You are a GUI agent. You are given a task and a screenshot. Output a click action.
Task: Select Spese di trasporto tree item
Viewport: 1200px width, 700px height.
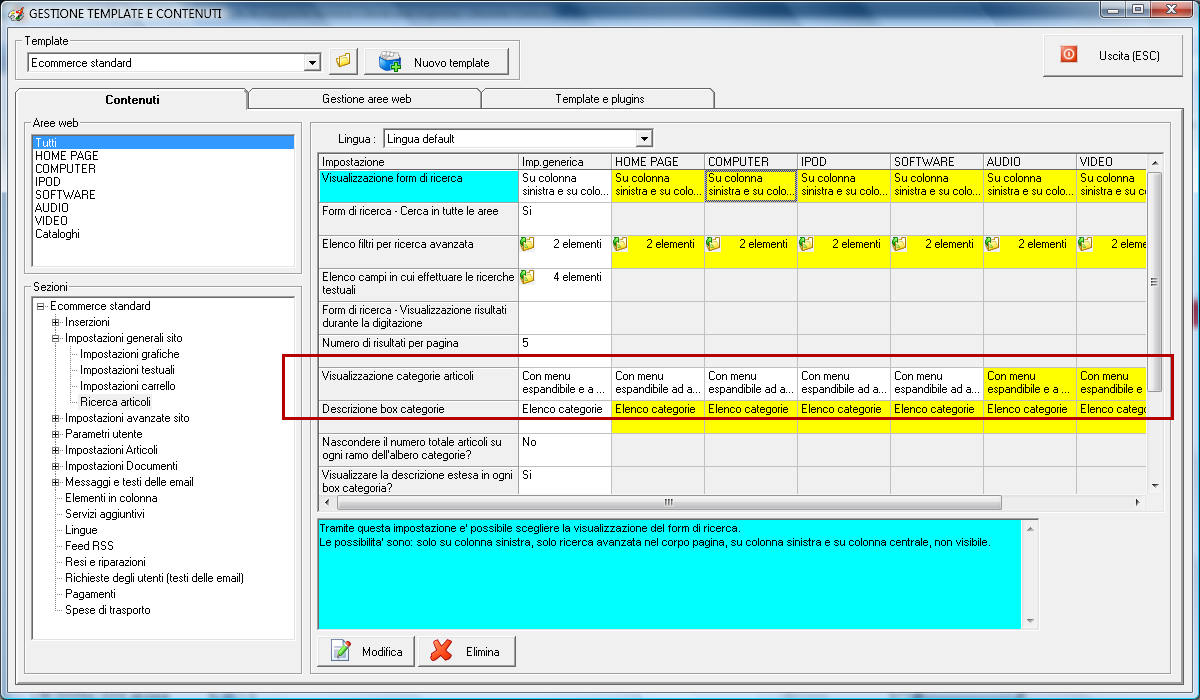point(108,610)
